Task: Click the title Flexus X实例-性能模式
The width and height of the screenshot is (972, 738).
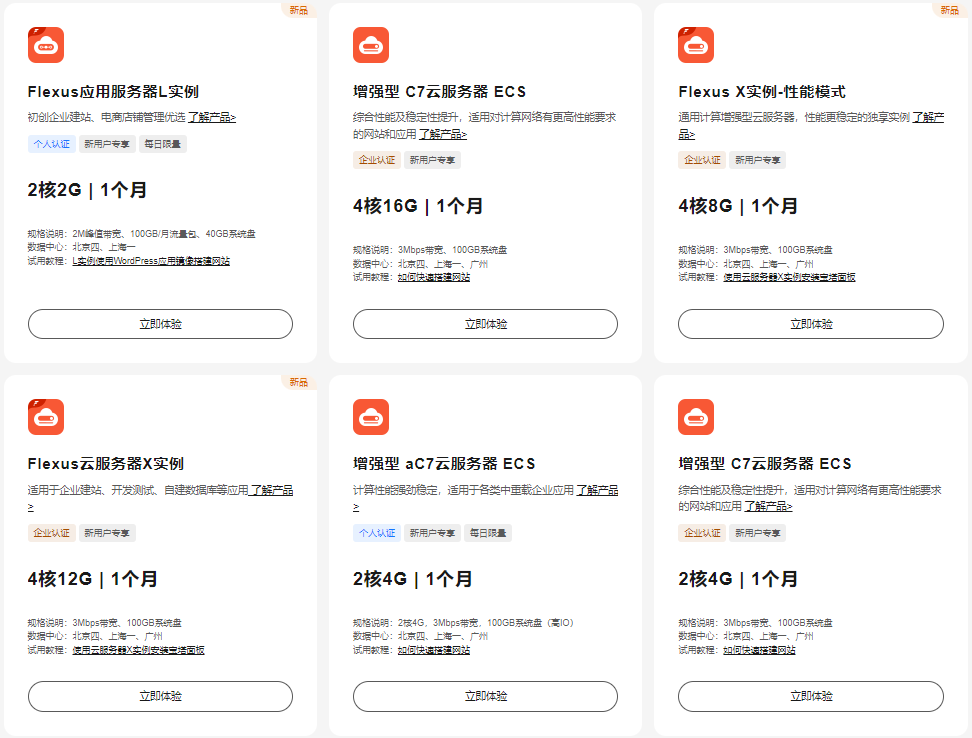Action: pyautogui.click(x=762, y=92)
